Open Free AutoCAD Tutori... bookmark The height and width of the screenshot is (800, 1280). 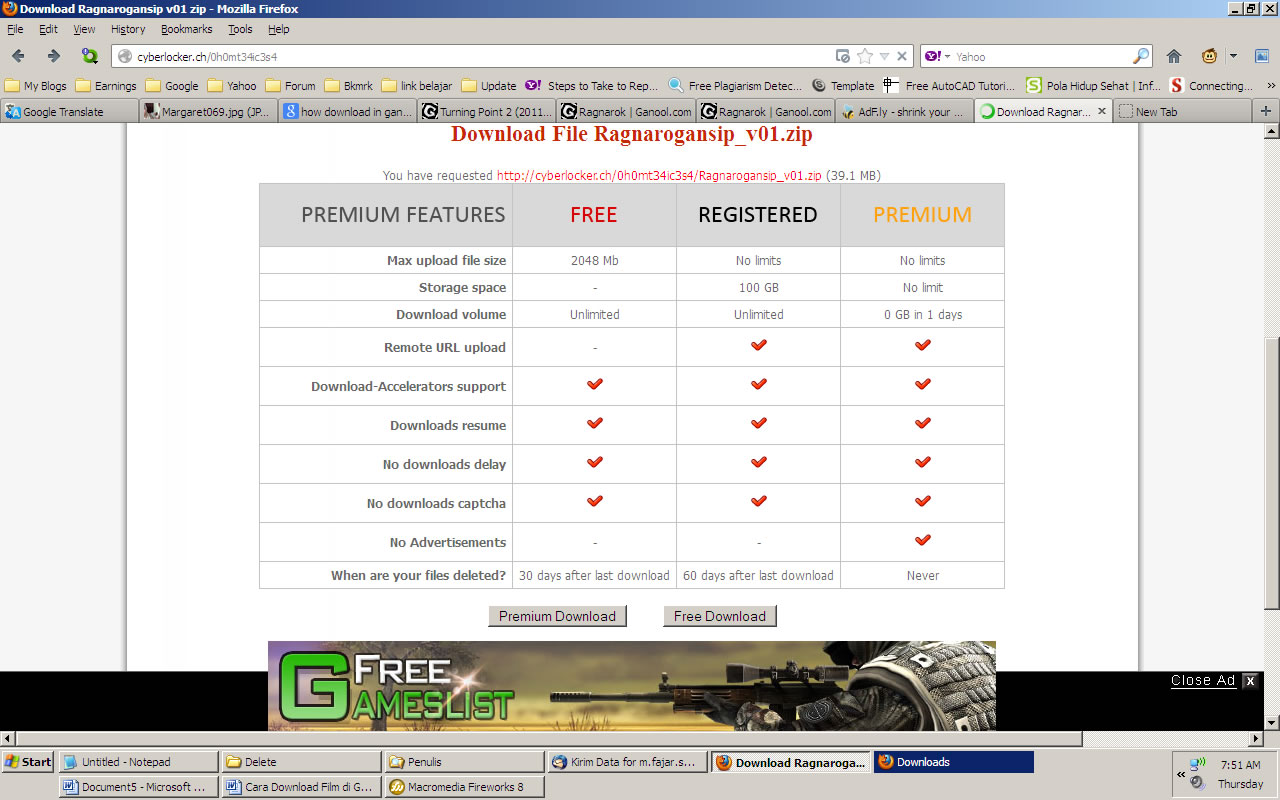949,86
